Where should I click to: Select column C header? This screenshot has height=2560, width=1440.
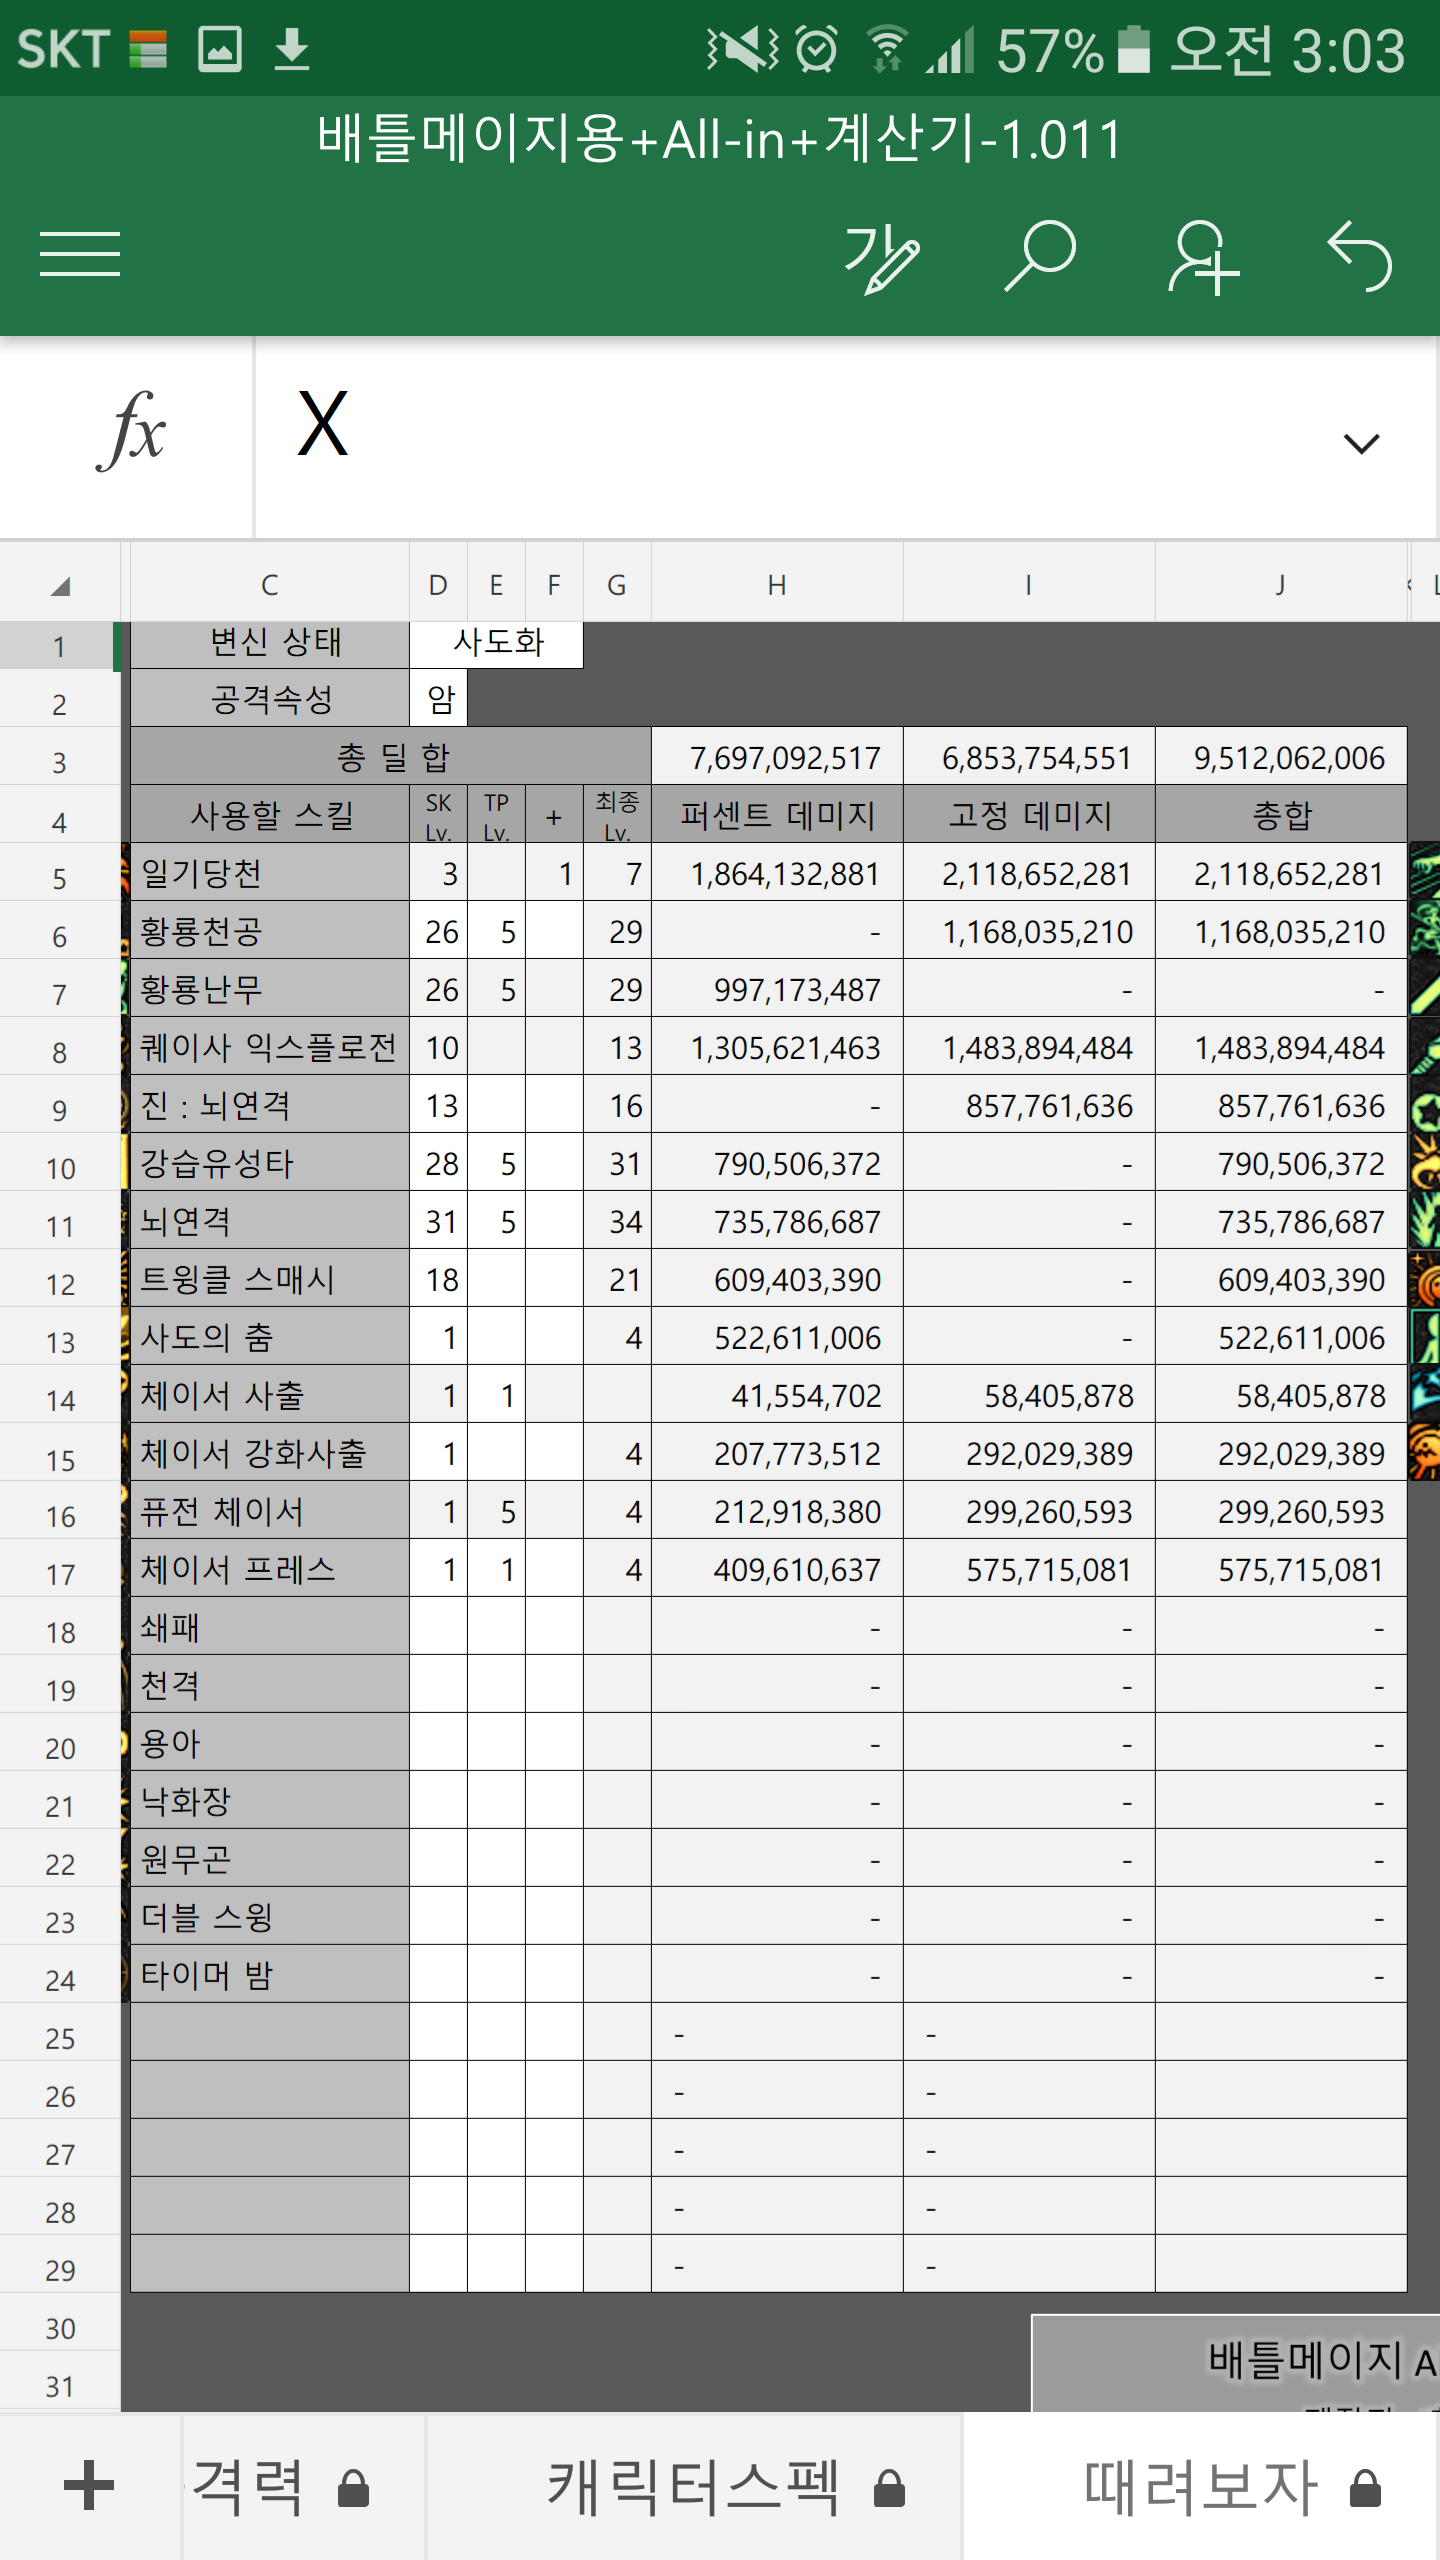point(269,586)
